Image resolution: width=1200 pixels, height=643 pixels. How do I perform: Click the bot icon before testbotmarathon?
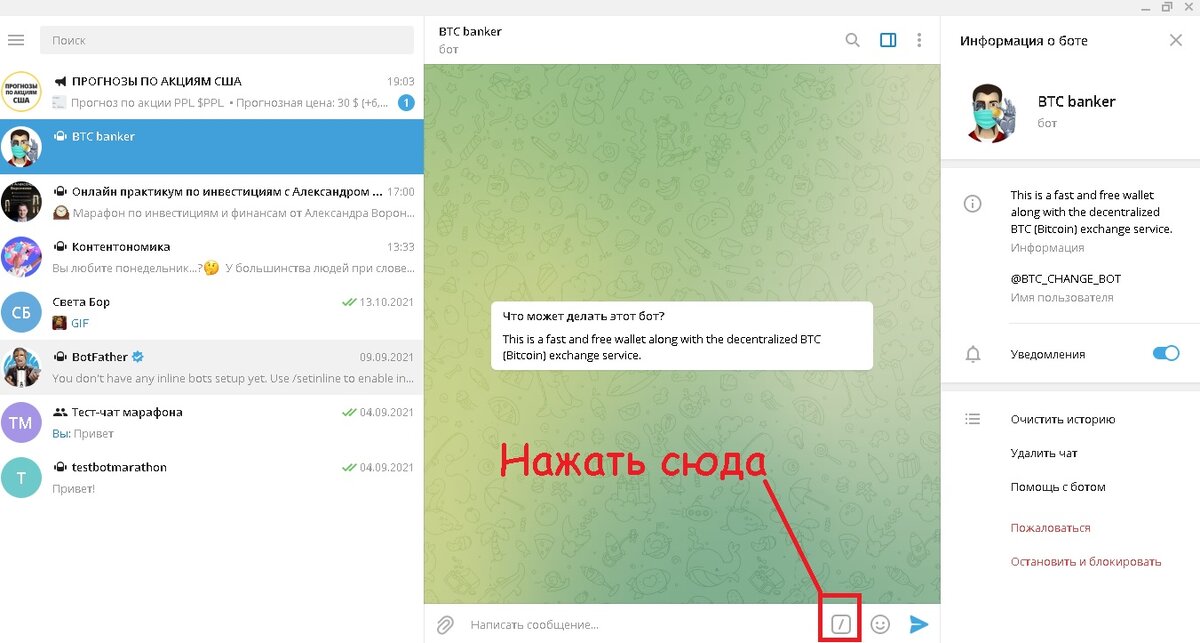(x=60, y=467)
